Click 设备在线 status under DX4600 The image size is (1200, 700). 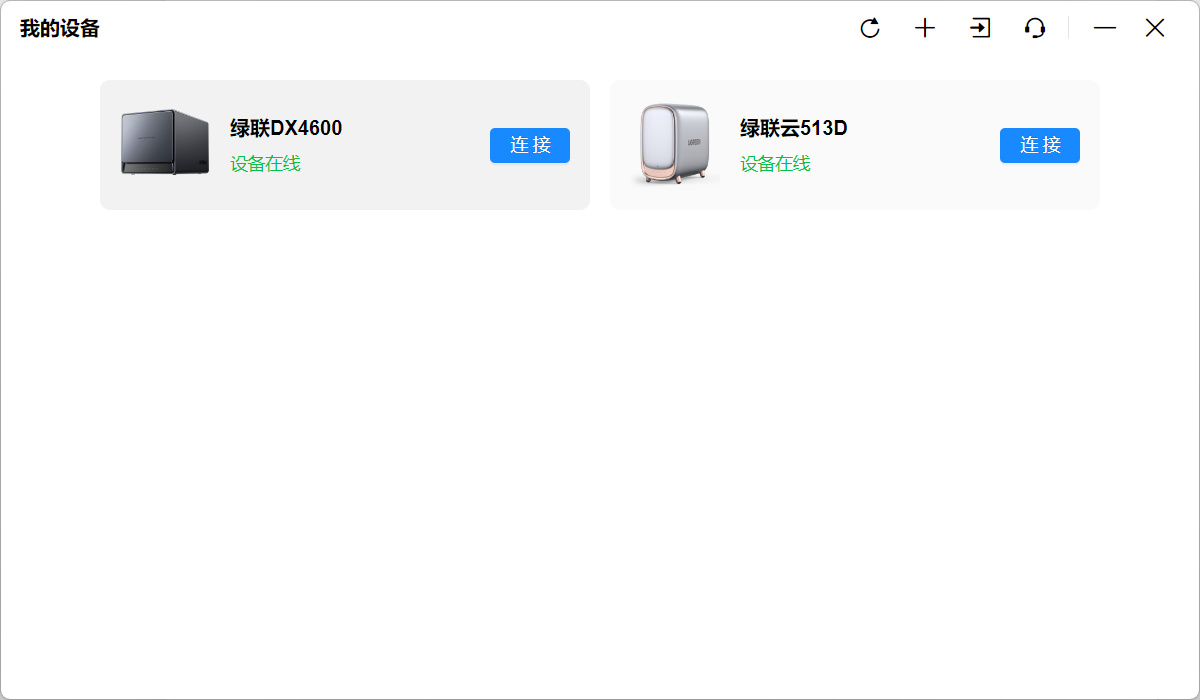[265, 164]
